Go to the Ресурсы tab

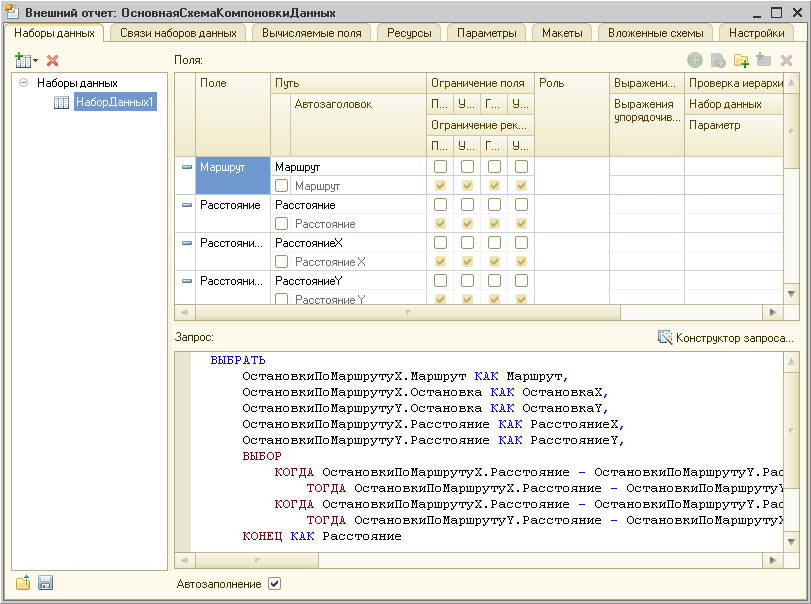[x=409, y=33]
